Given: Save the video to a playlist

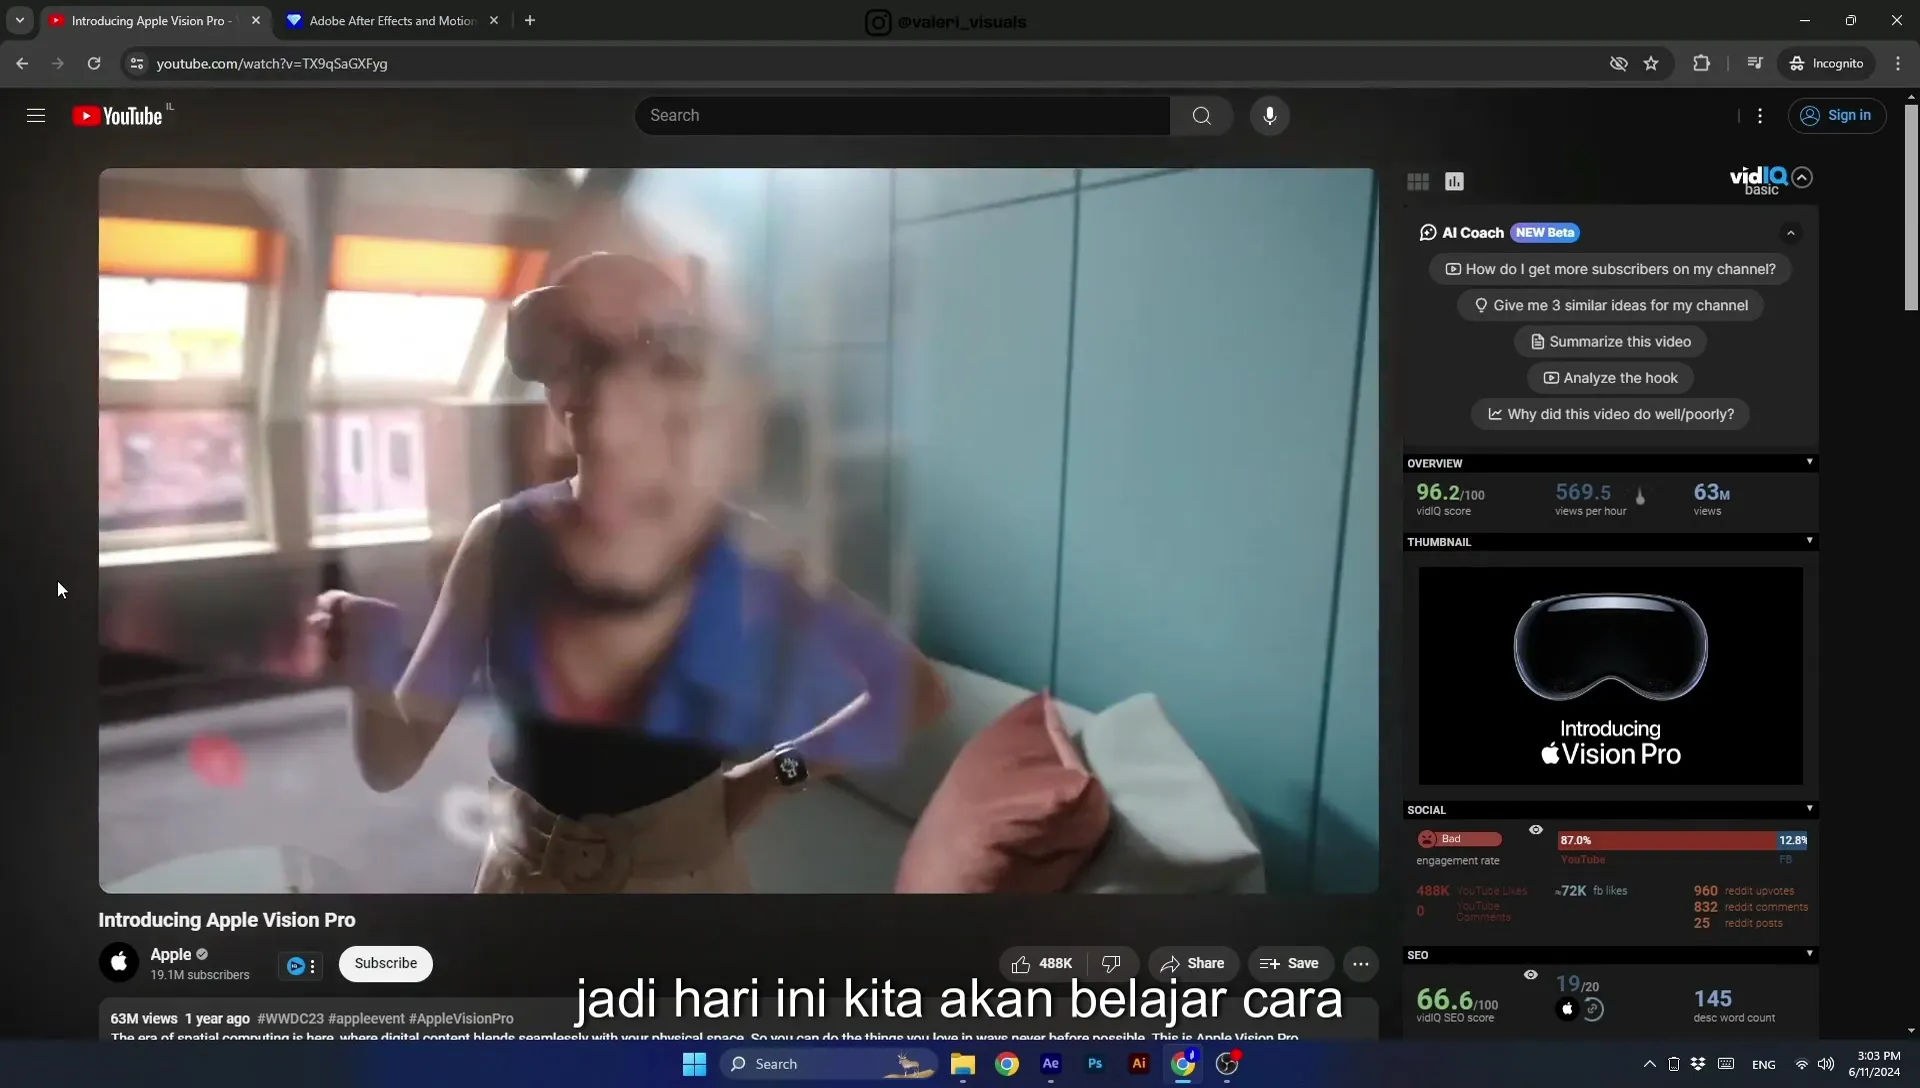Looking at the screenshot, I should [1290, 964].
